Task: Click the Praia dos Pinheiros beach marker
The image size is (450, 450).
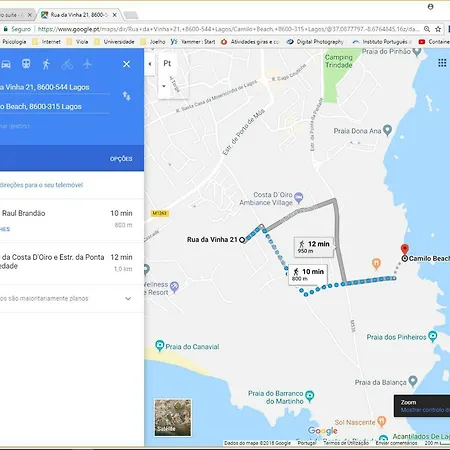Action: point(433,336)
